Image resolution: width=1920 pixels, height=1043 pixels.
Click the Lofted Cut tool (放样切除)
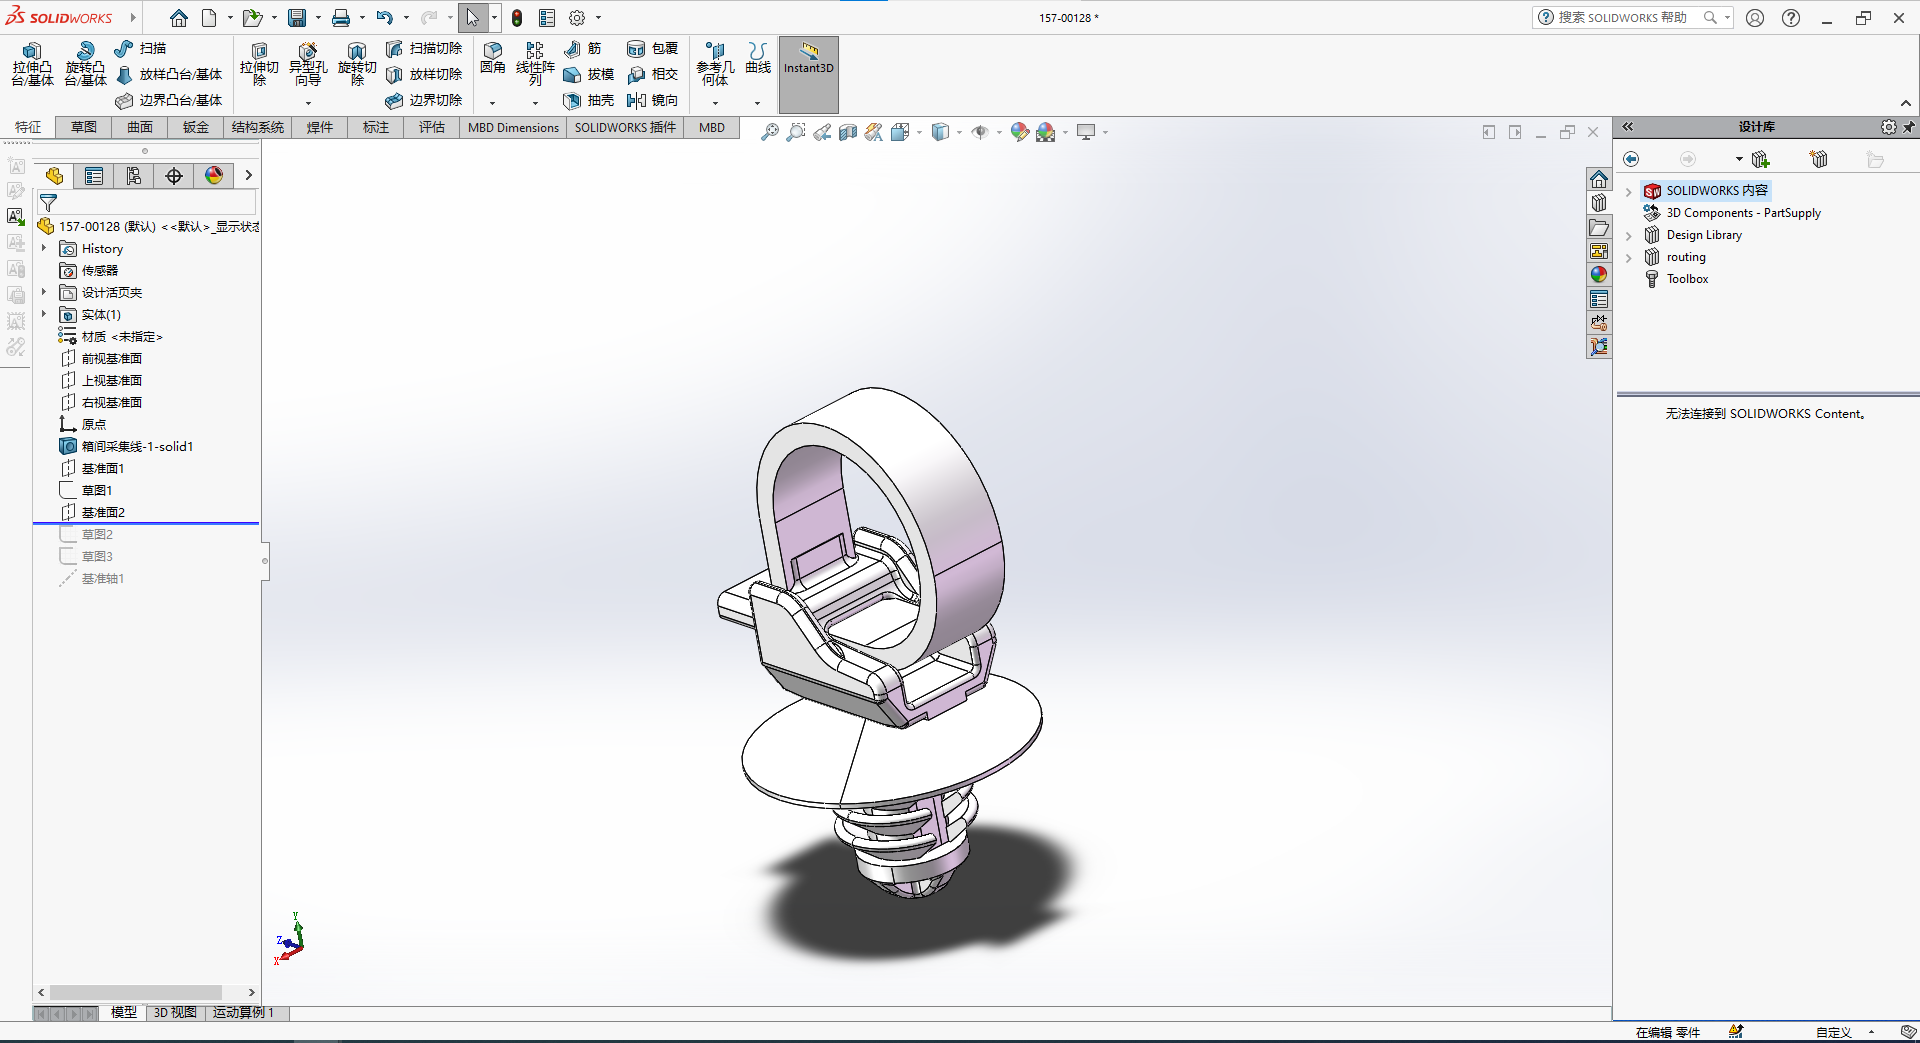pos(424,74)
